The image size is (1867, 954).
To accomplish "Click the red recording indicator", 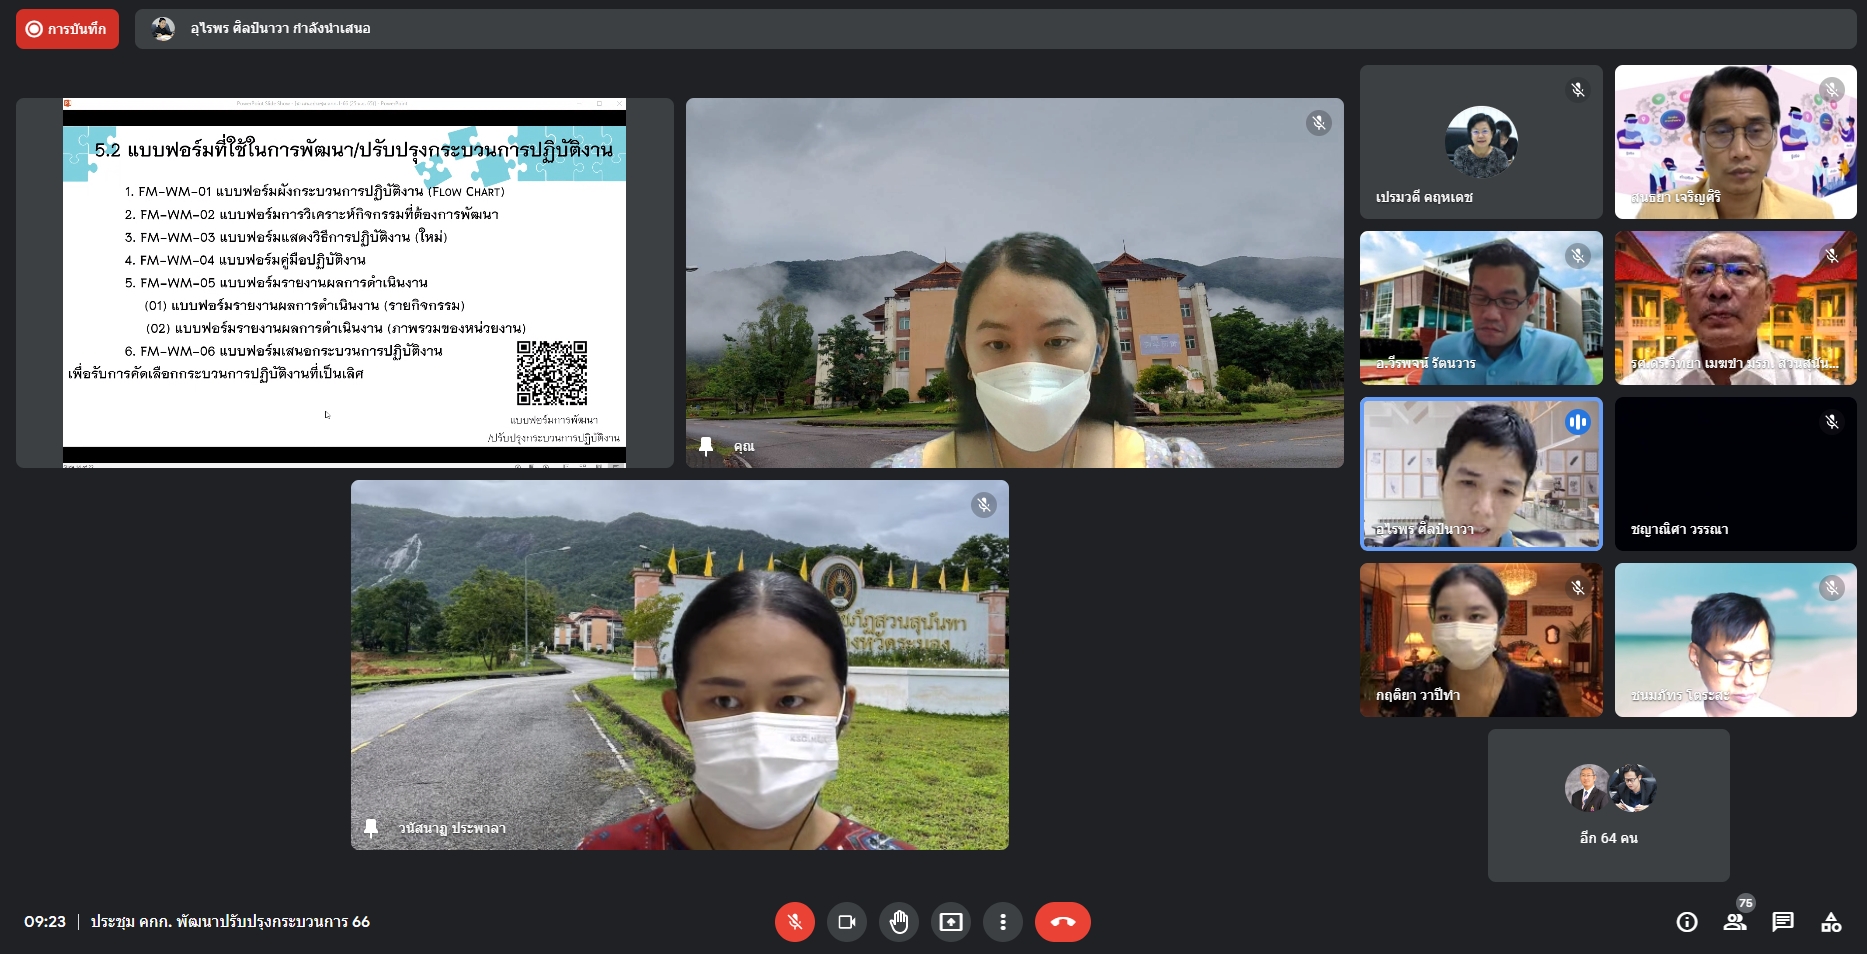I will coord(67,29).
